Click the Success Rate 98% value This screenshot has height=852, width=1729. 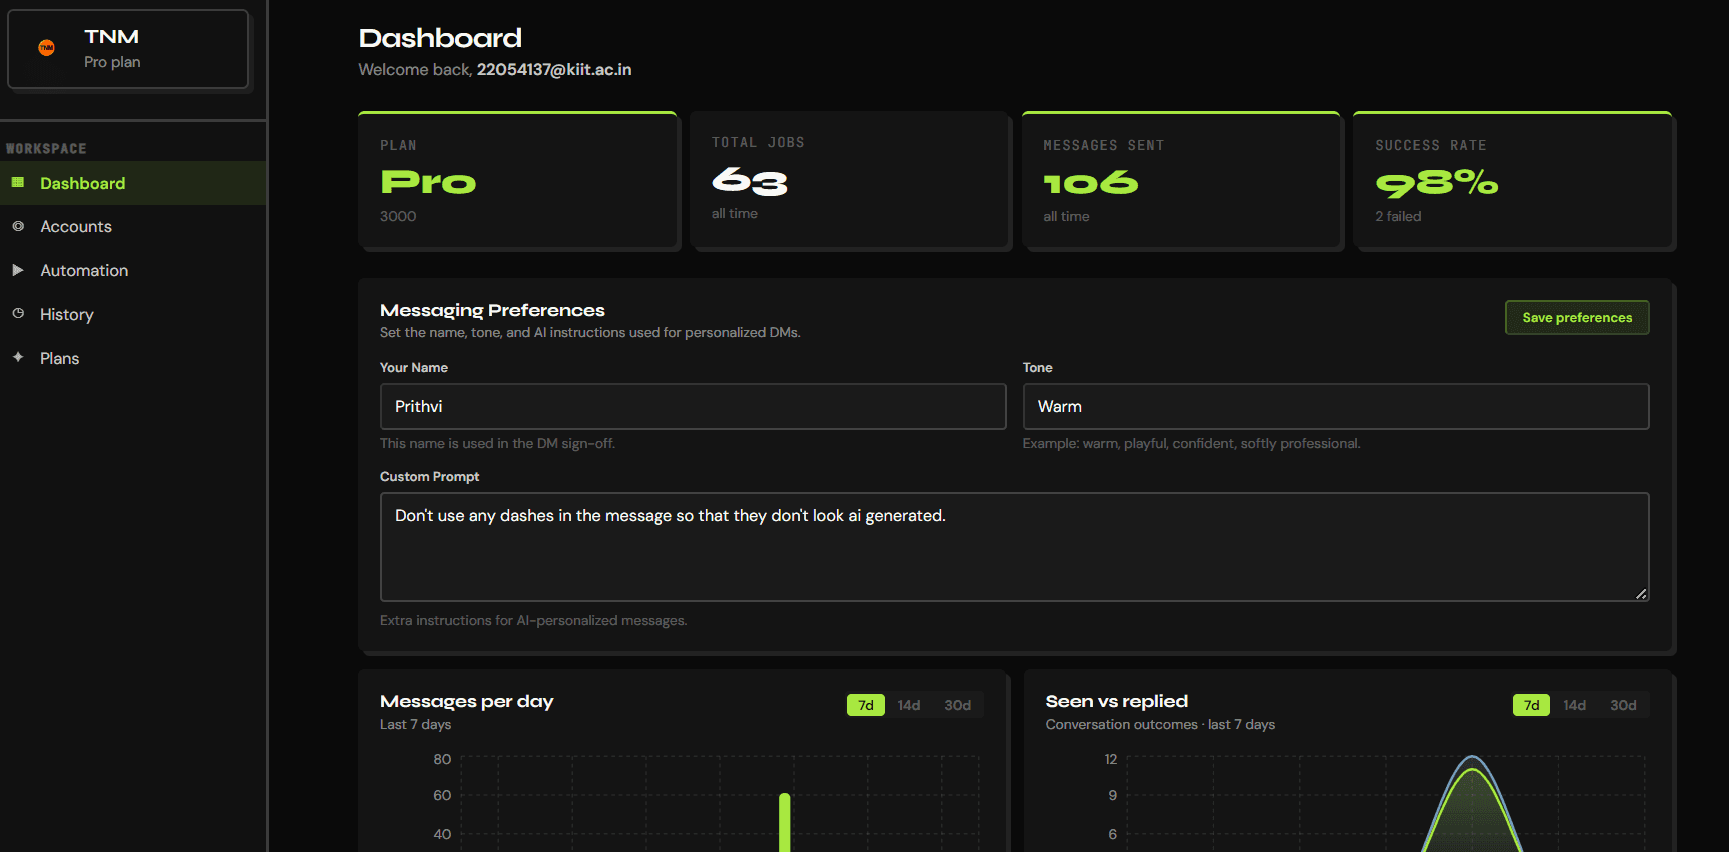click(x=1436, y=183)
